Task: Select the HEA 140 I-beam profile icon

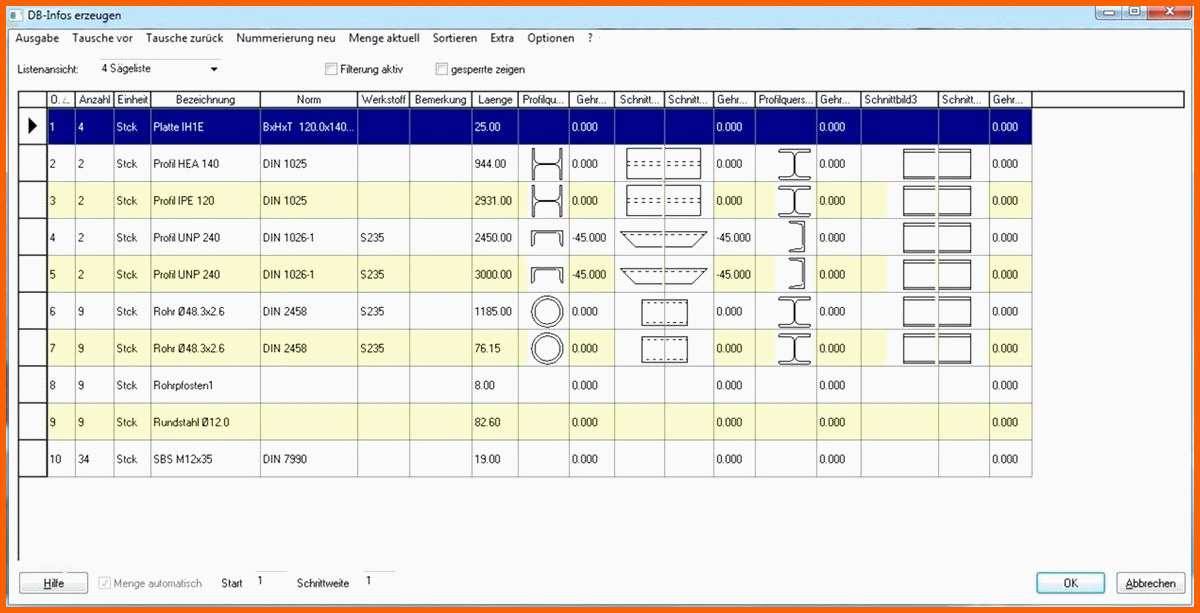Action: [x=547, y=163]
